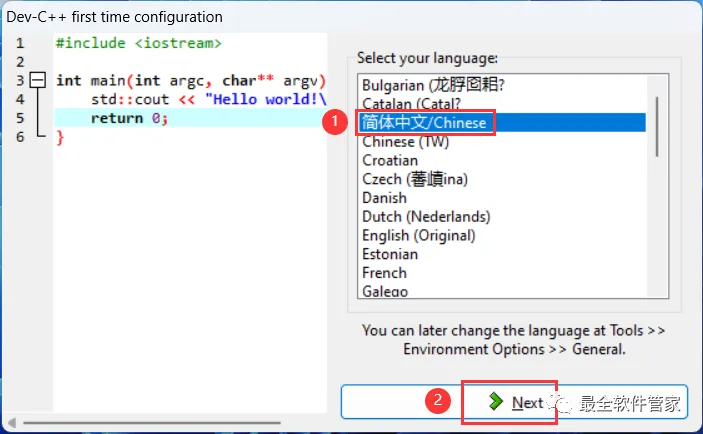
Task: Select Bulgarian in the language list
Action: click(502, 85)
